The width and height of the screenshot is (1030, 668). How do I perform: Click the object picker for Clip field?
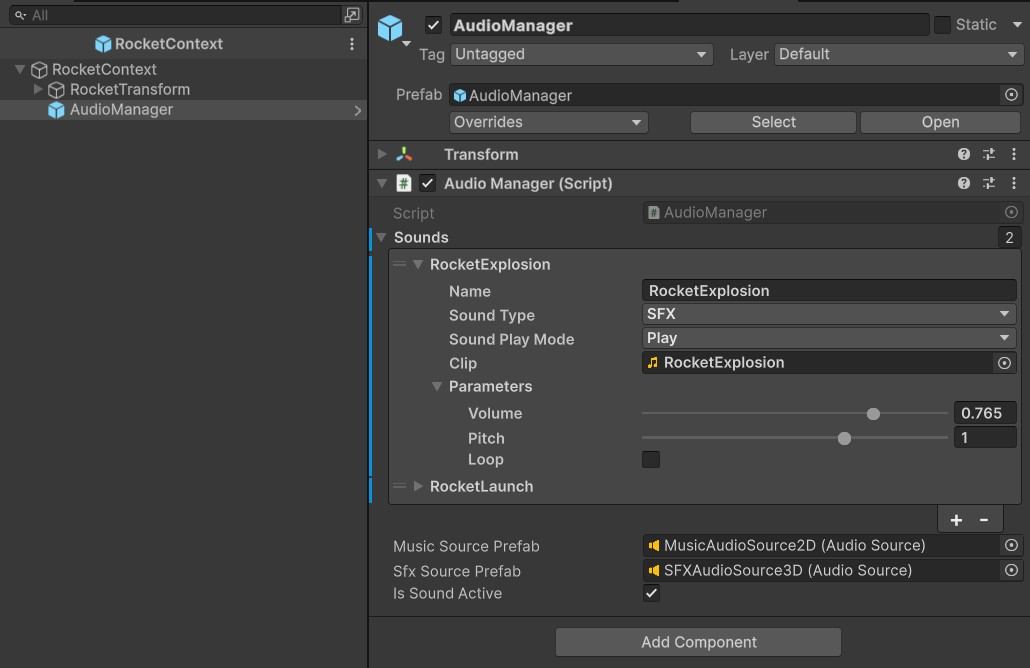coord(1005,363)
